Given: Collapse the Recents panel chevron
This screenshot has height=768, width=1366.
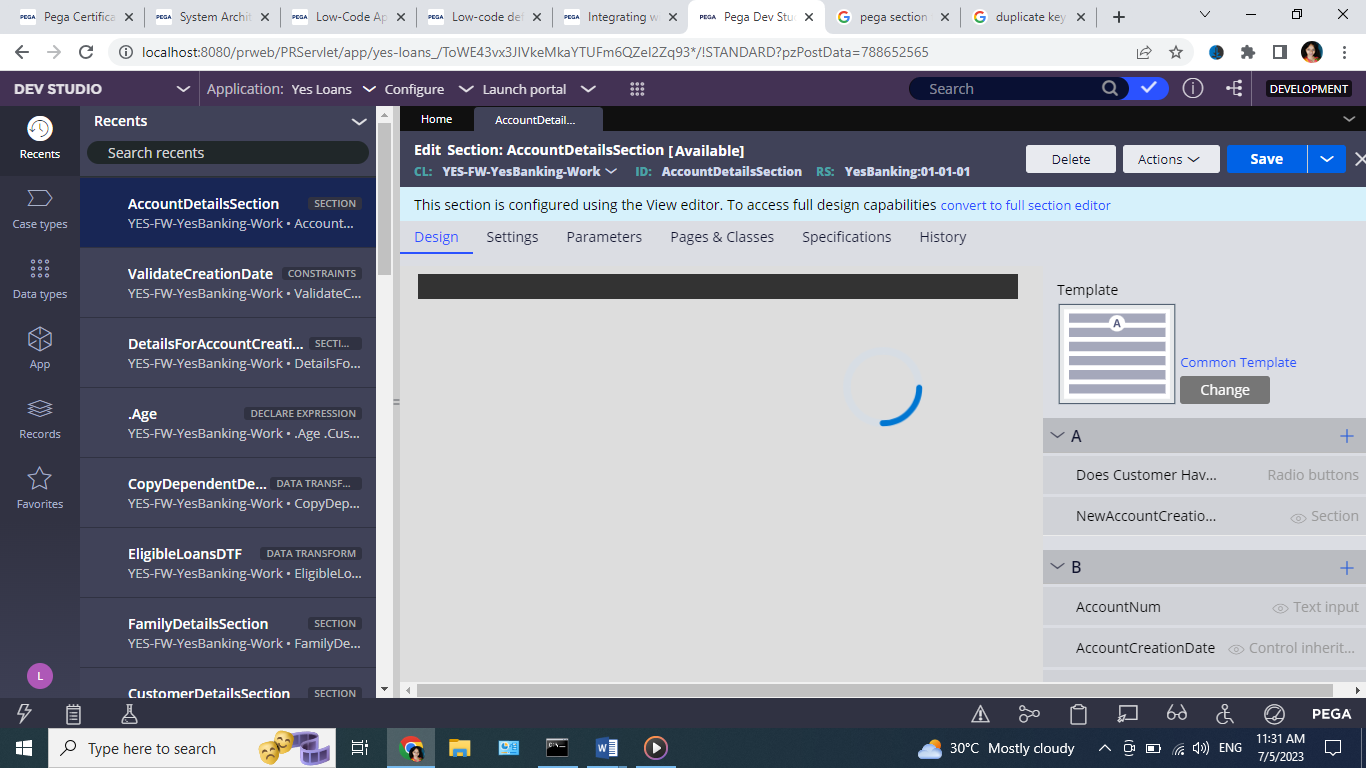Looking at the screenshot, I should (359, 121).
